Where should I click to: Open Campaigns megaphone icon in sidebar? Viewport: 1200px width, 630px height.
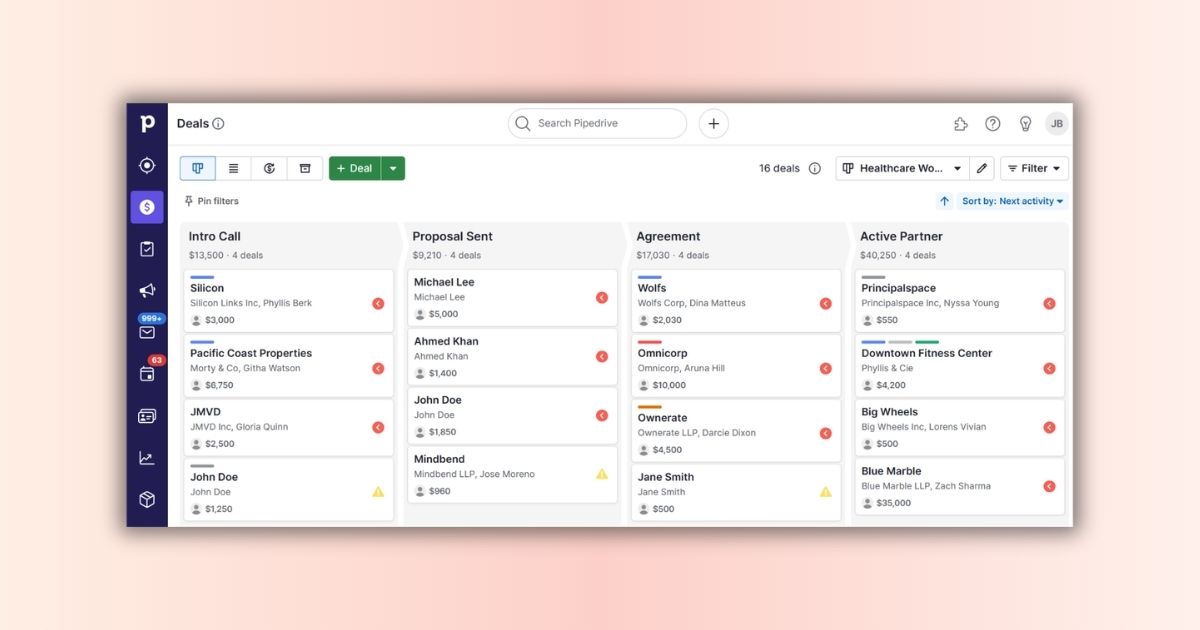click(x=147, y=291)
